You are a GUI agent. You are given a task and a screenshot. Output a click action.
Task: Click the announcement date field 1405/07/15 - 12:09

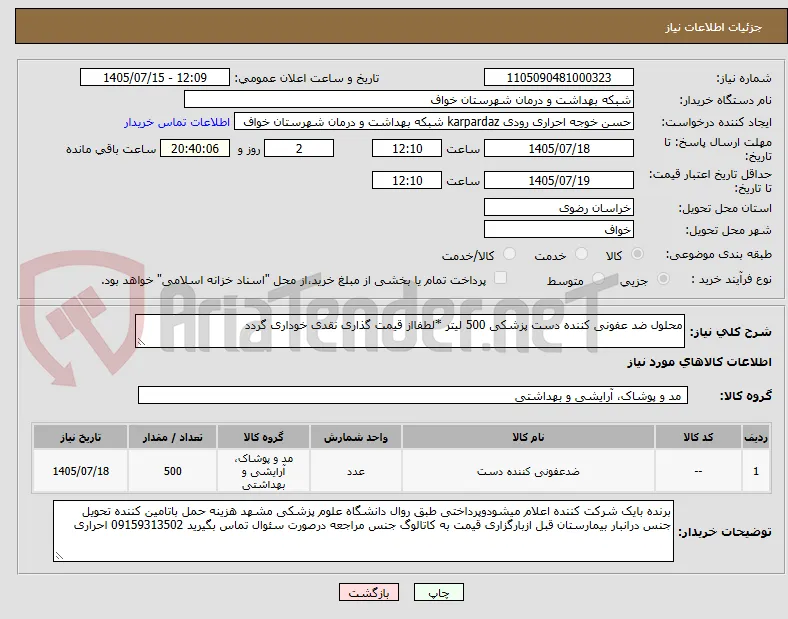coord(155,77)
